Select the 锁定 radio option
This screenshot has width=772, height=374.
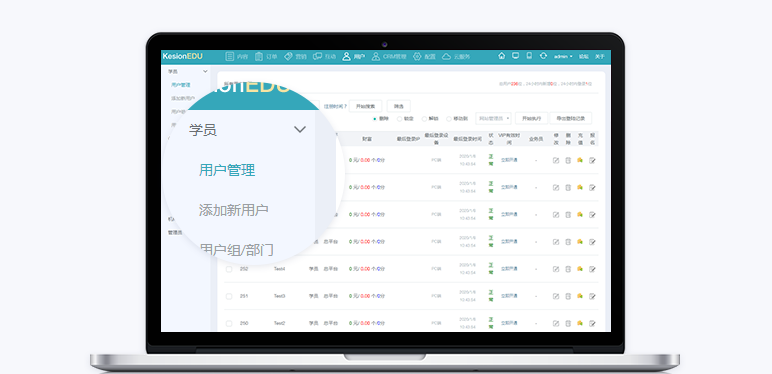[x=399, y=119]
